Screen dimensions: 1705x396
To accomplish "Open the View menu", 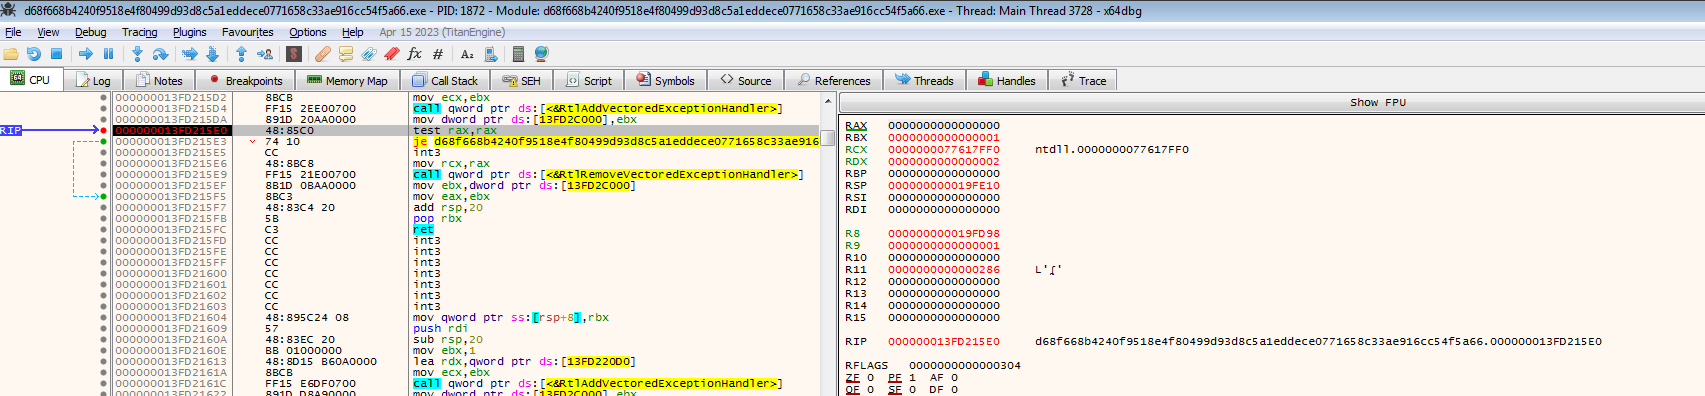I will coord(48,32).
